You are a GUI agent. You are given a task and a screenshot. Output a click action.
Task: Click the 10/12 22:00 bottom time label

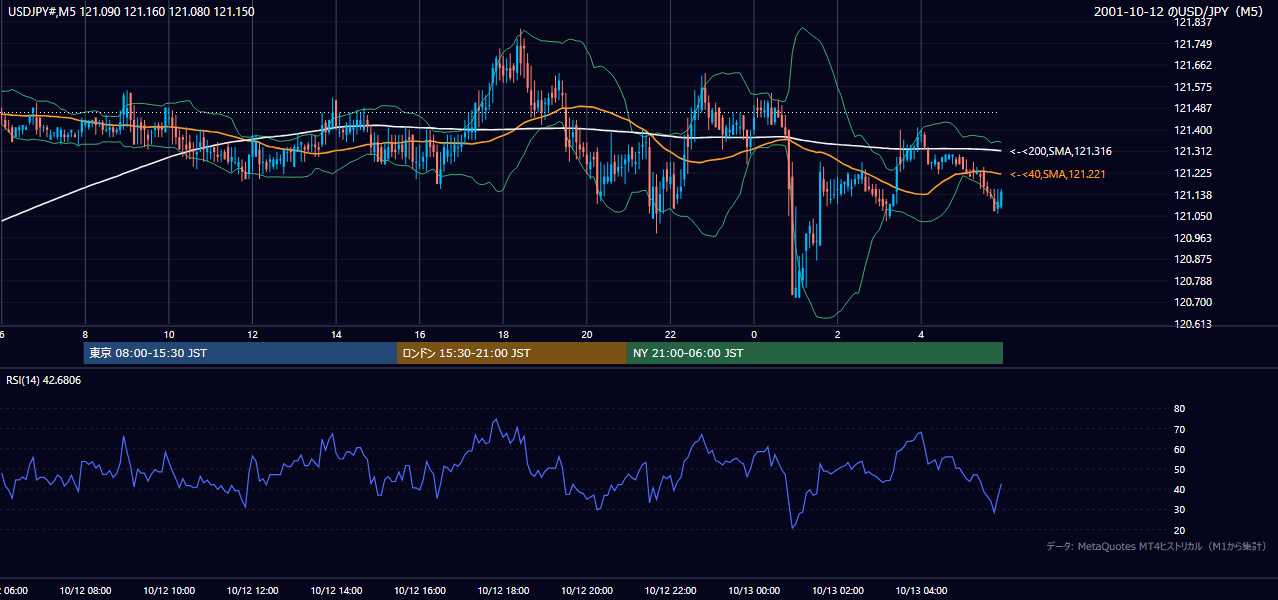pyautogui.click(x=671, y=590)
